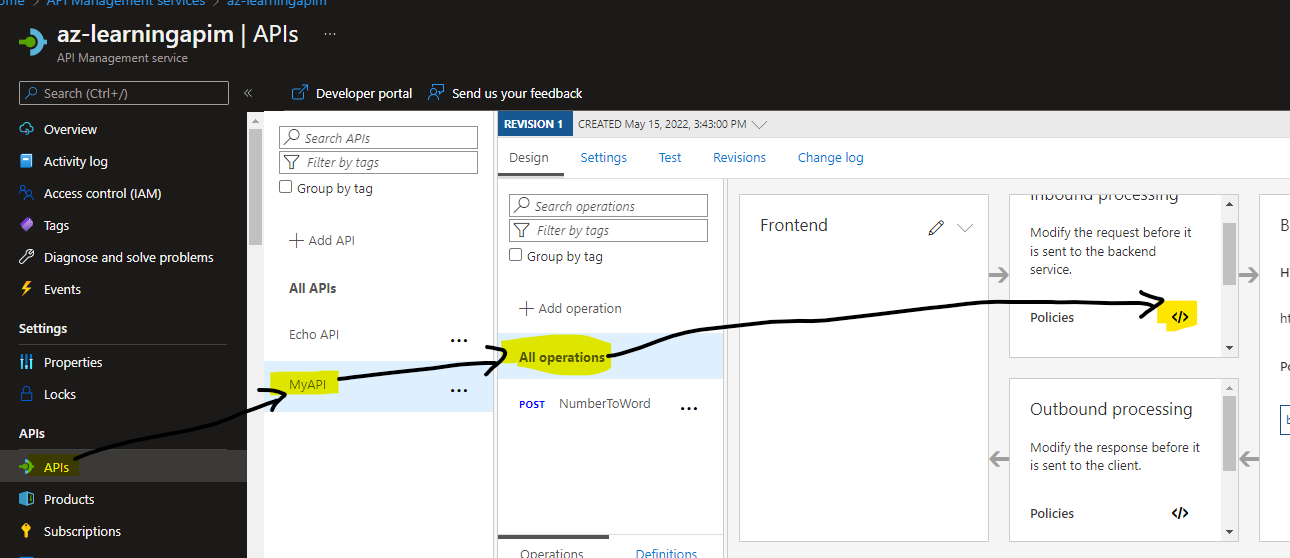Switch to the Change log tab
The height and width of the screenshot is (558, 1290).
[830, 157]
